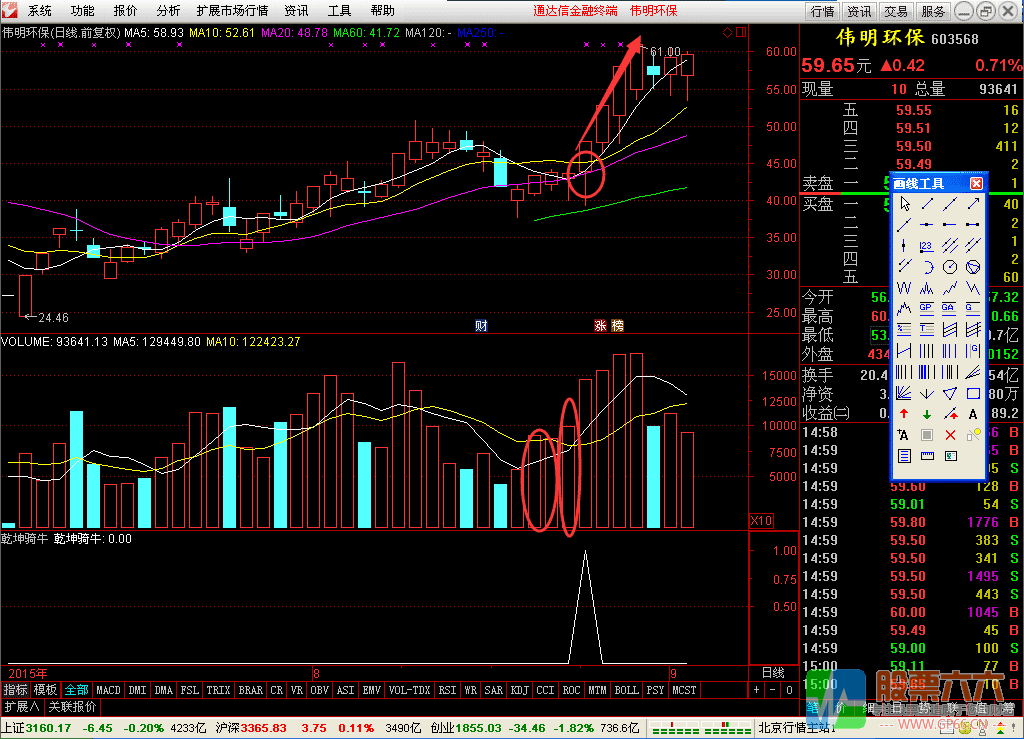The image size is (1024, 739).
Task: Switch to the 模板 tab
Action: [x=46, y=690]
